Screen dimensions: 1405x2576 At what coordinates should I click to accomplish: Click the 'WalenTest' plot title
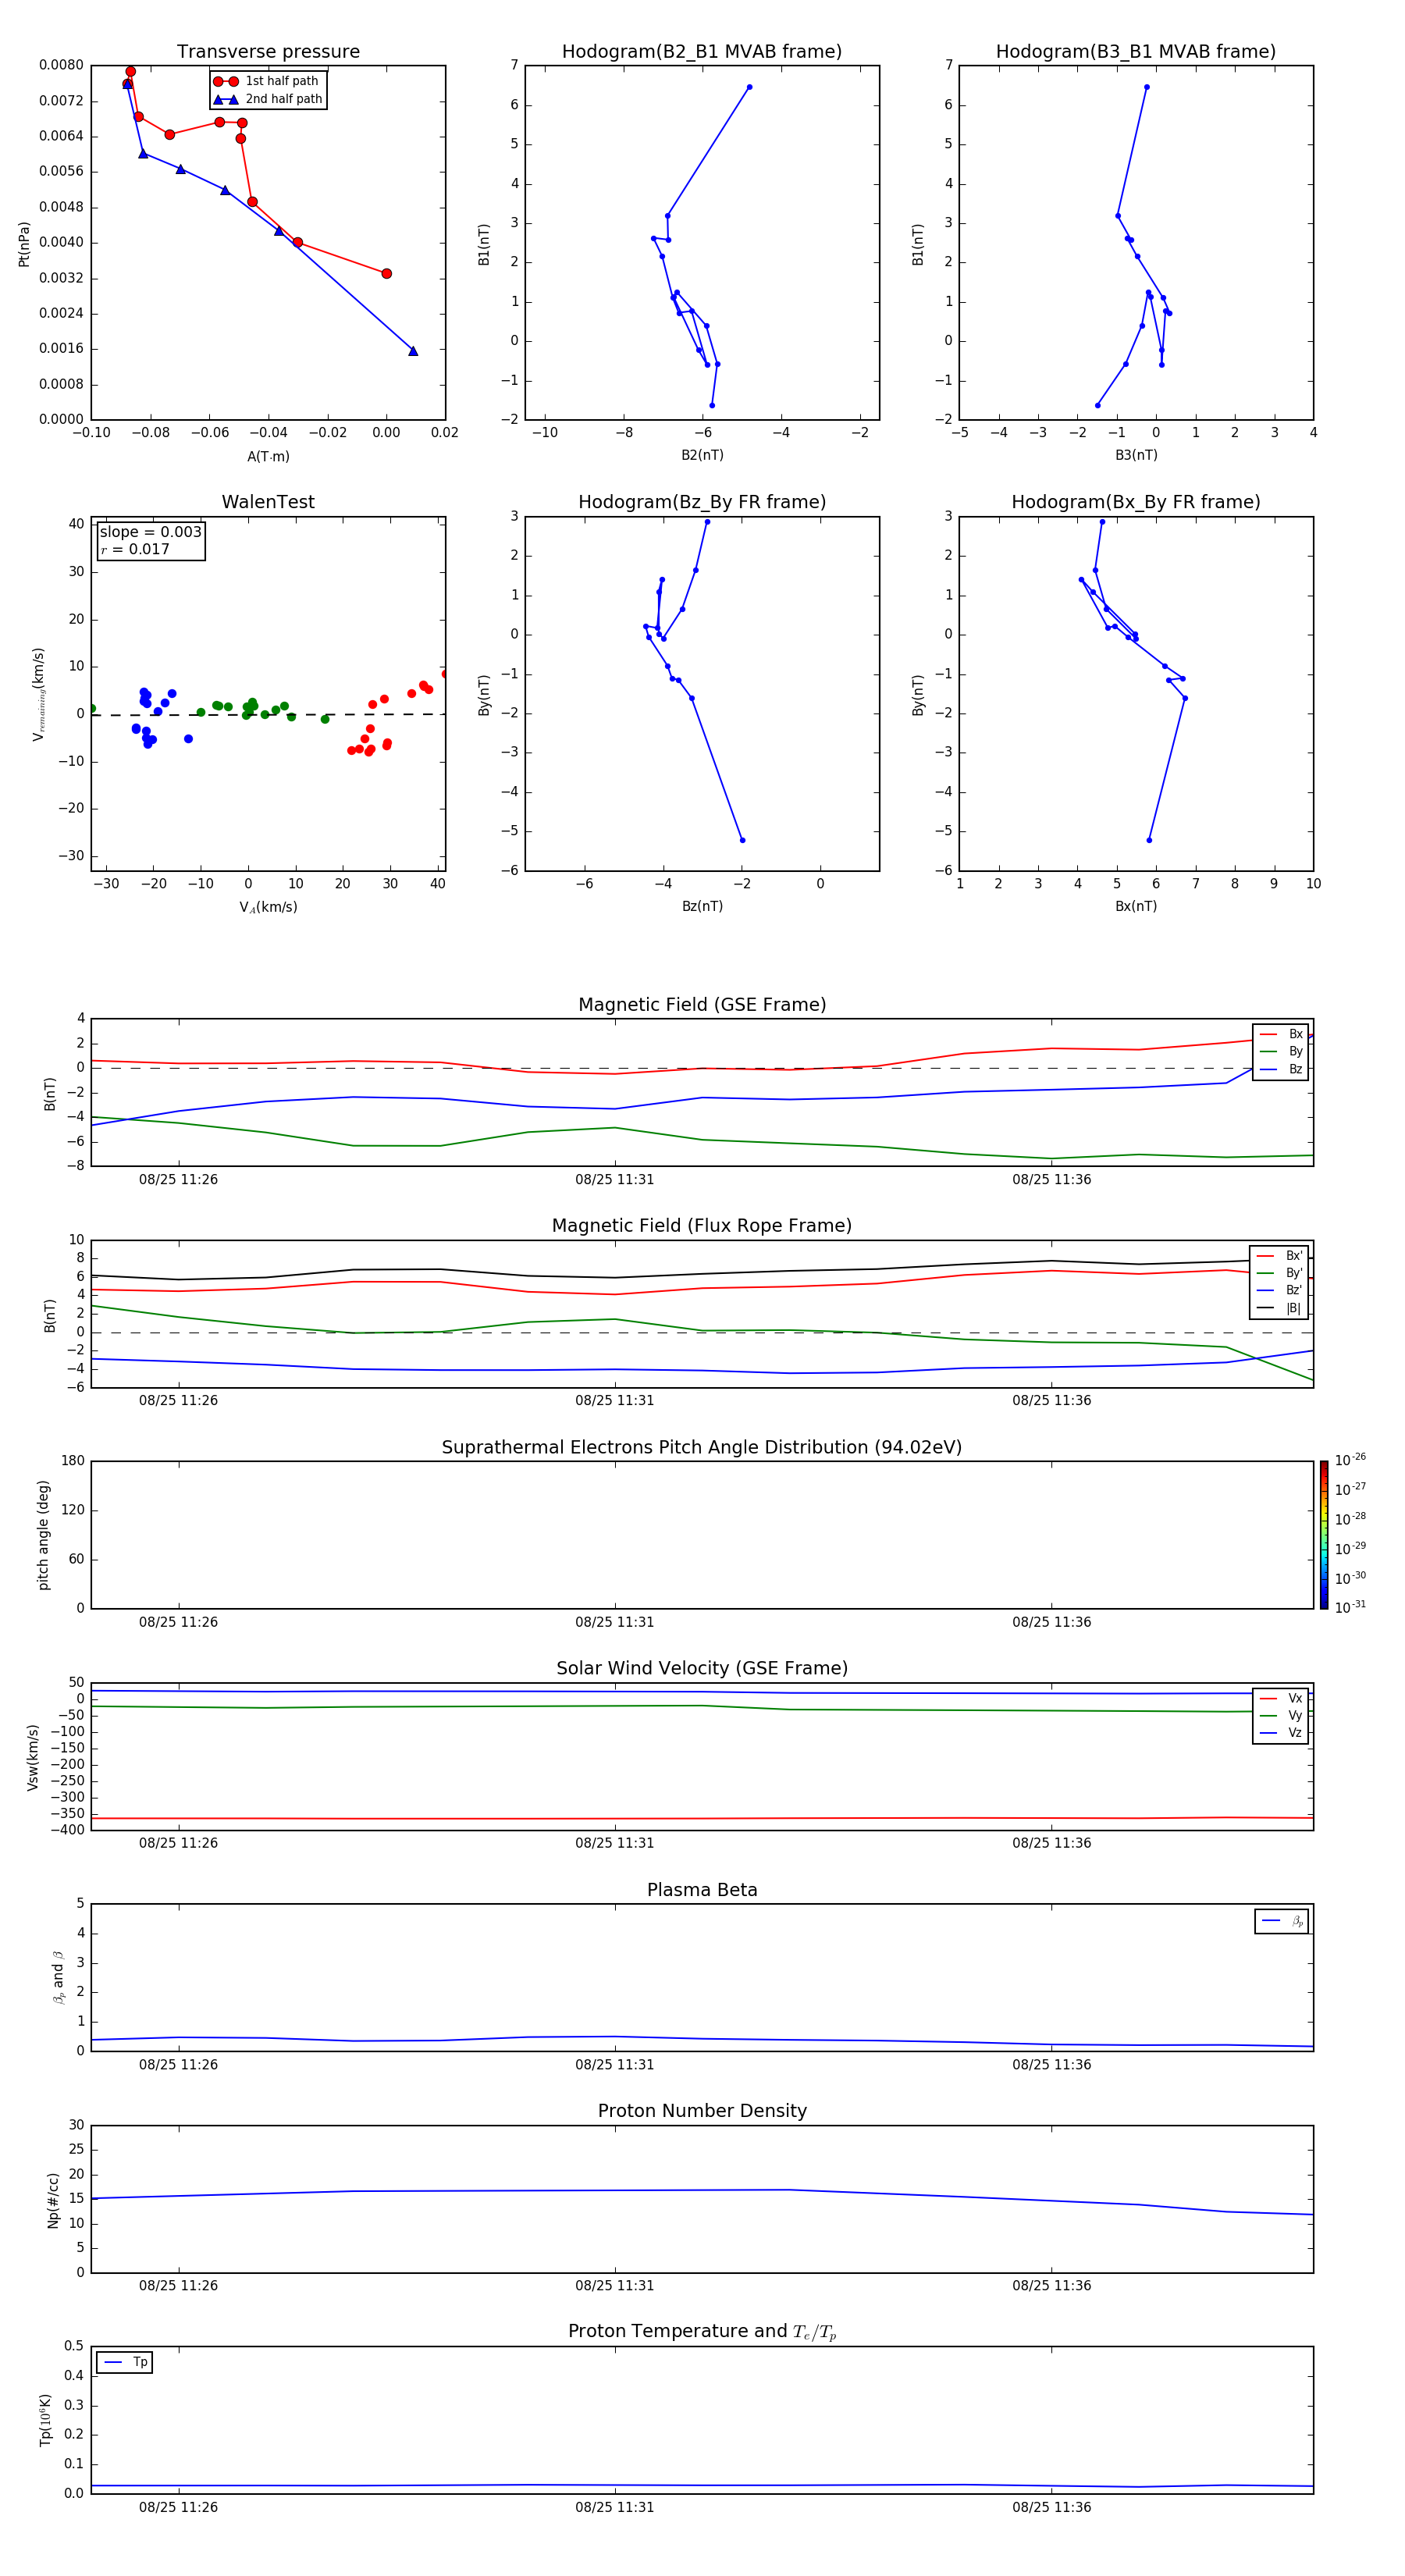pyautogui.click(x=268, y=502)
